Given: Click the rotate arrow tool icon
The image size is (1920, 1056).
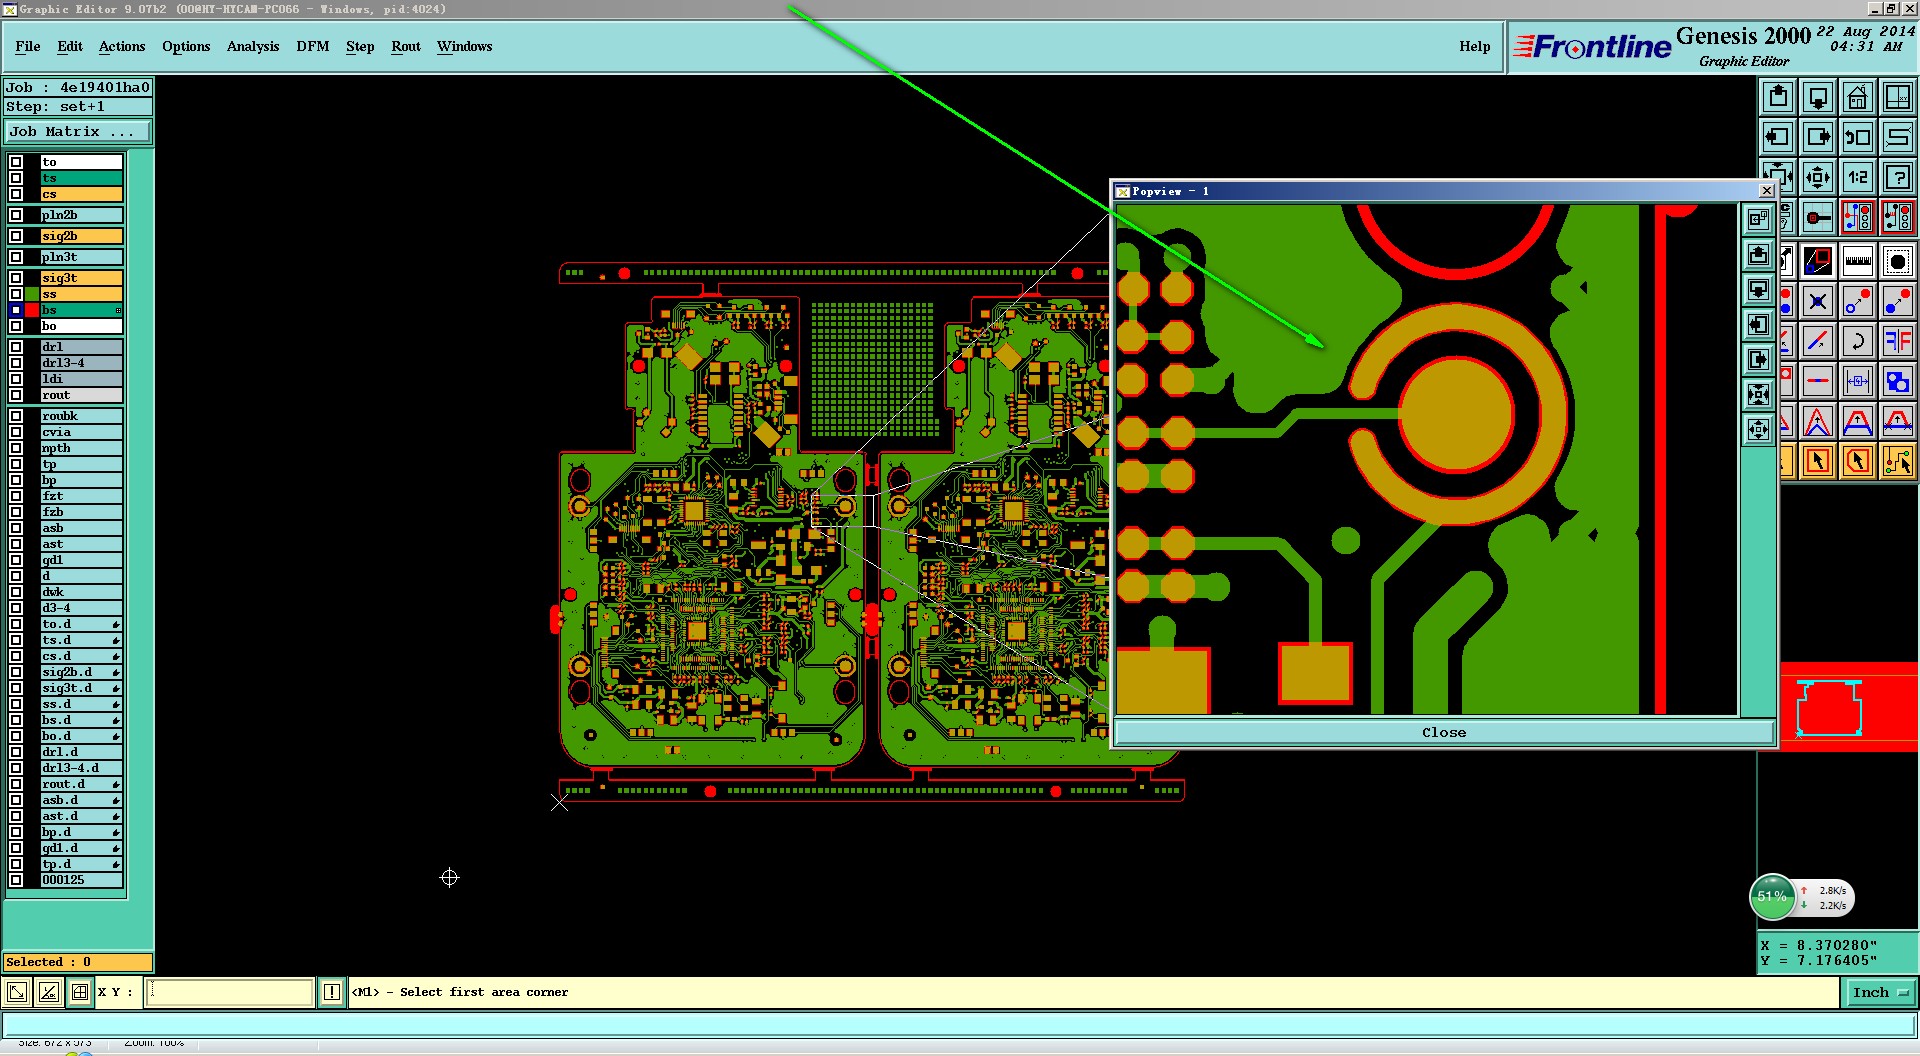Looking at the screenshot, I should [1858, 341].
